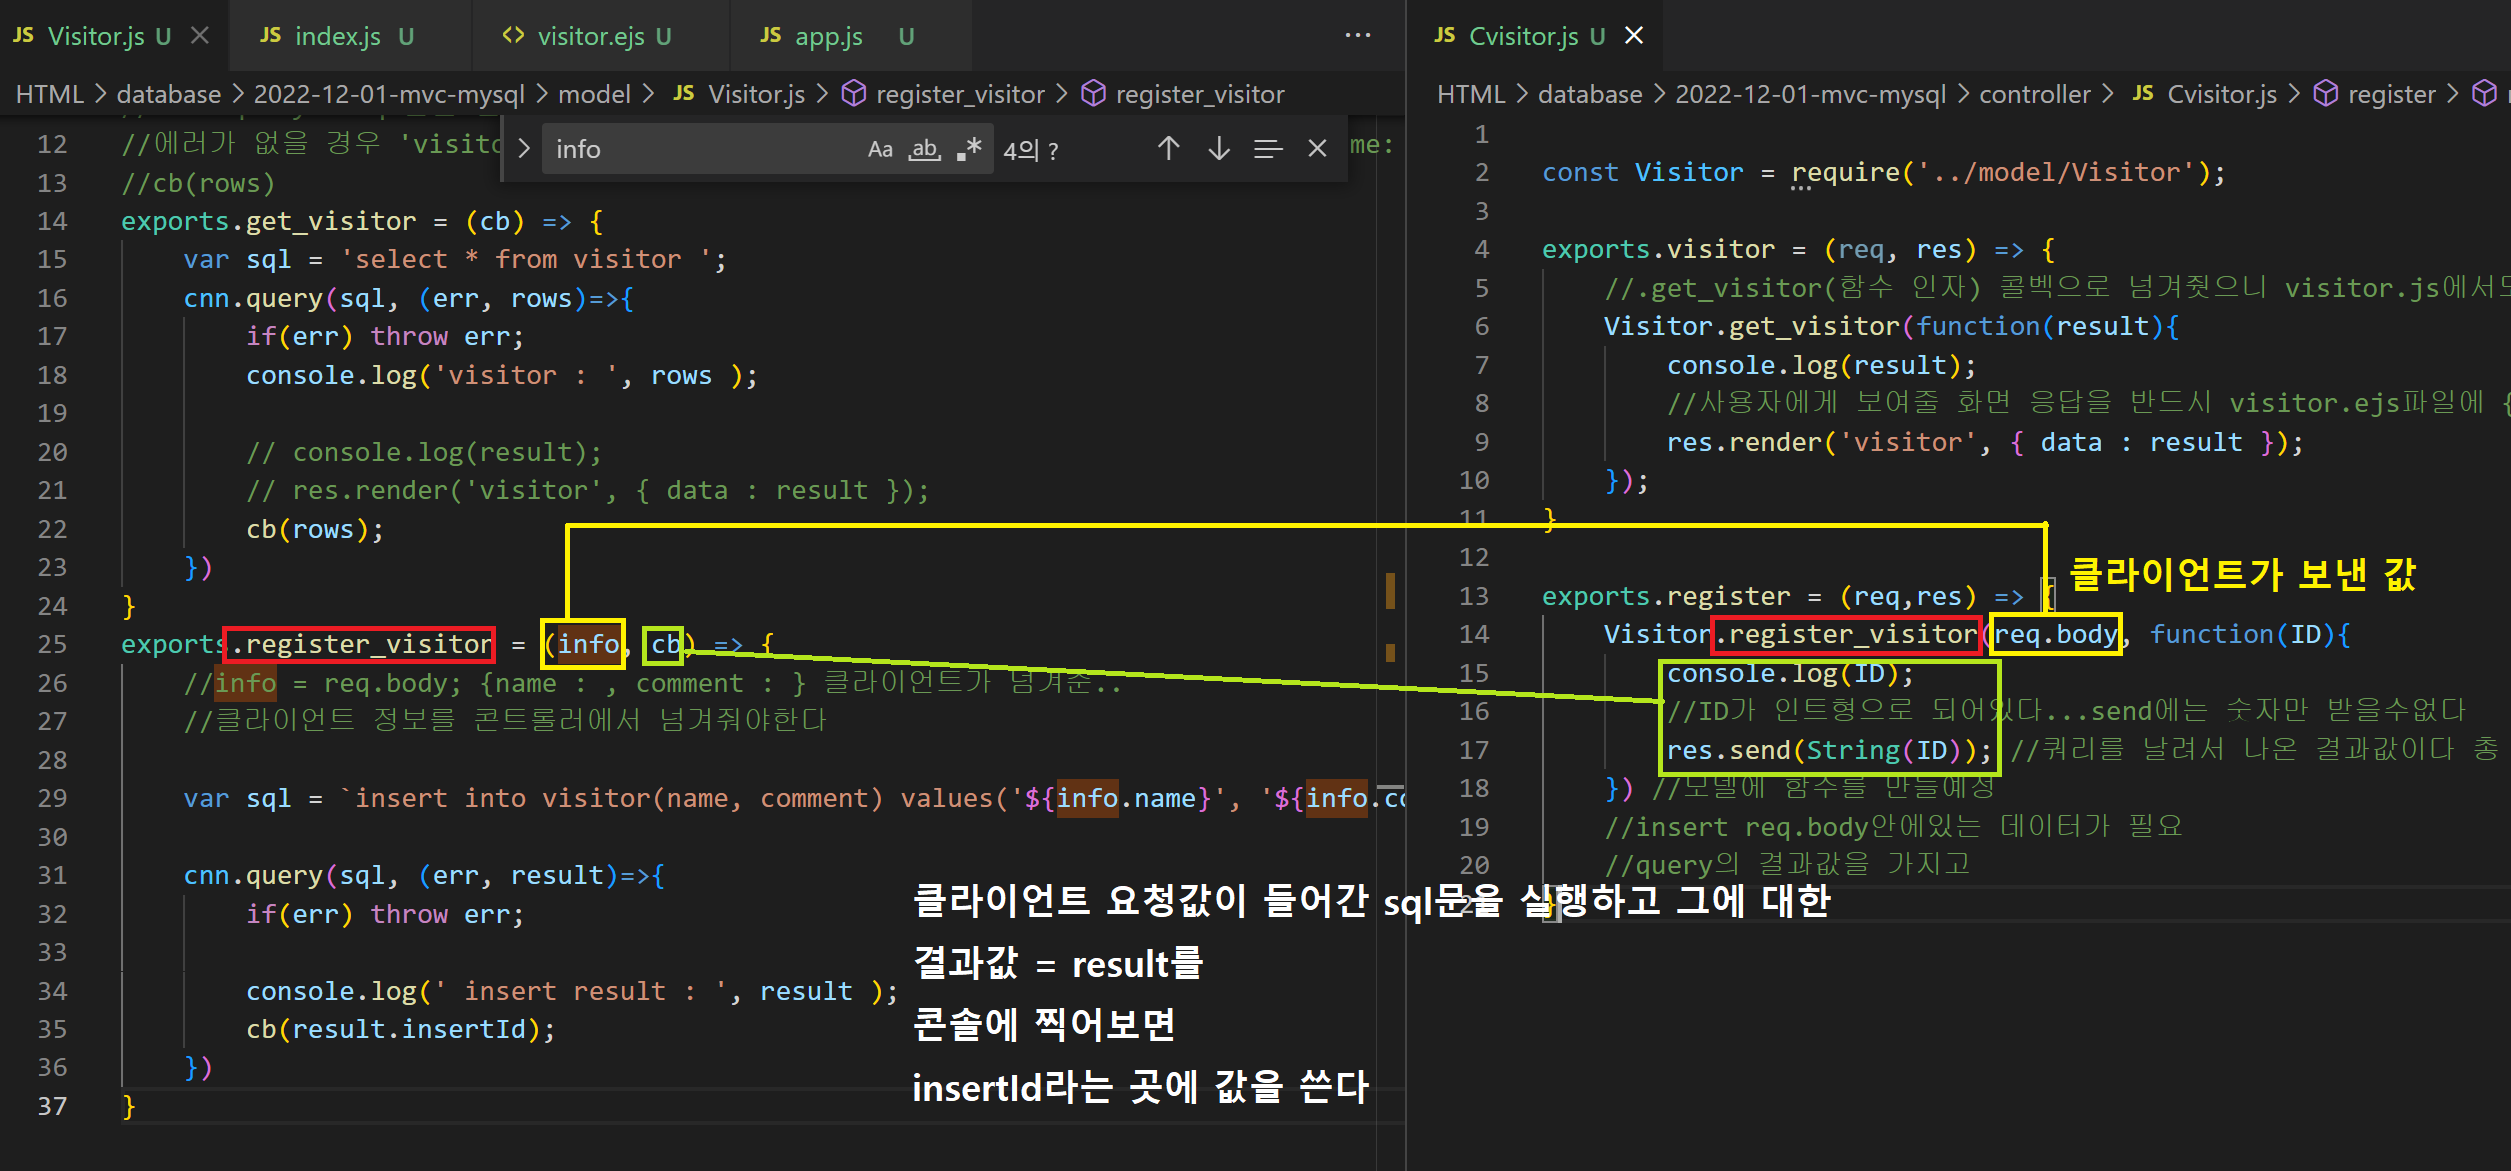Switch to visitor.ejs tab

(590, 36)
